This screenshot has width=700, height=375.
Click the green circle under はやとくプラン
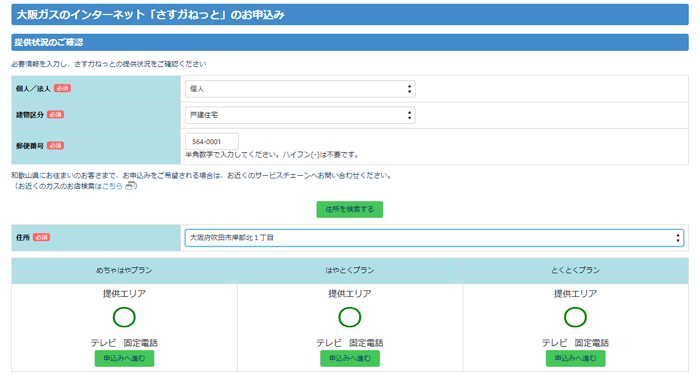coord(350,317)
